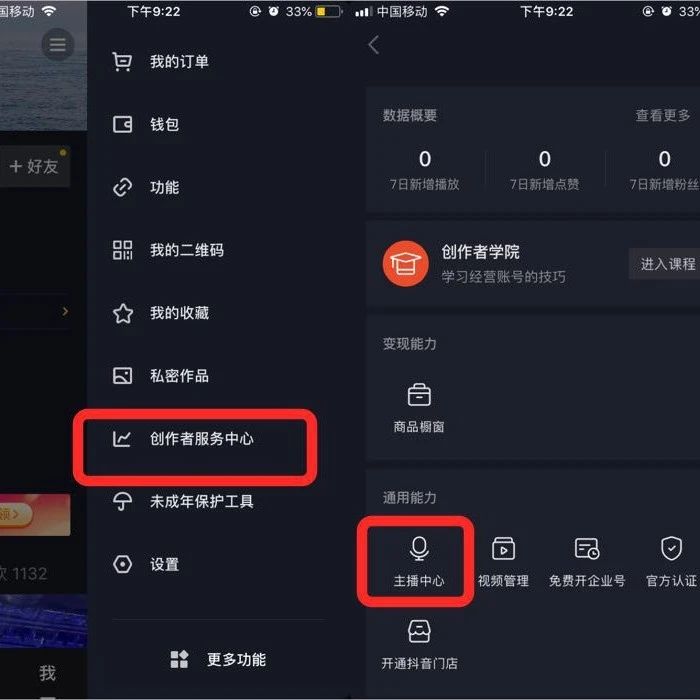The width and height of the screenshot is (700, 700).
Task: Expand 更多功能 at the bottom
Action: (x=218, y=659)
